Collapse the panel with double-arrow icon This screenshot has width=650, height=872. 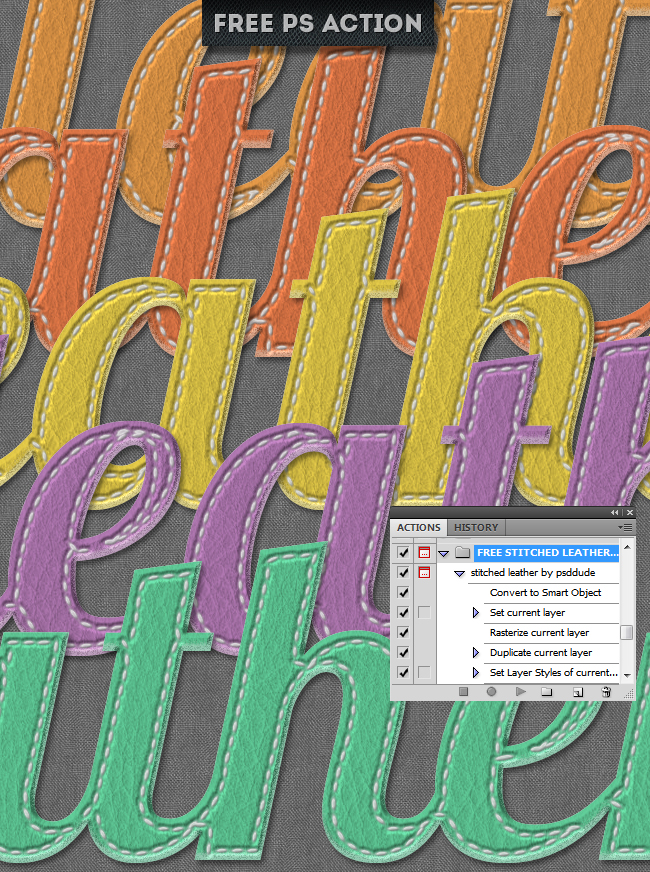click(x=615, y=512)
